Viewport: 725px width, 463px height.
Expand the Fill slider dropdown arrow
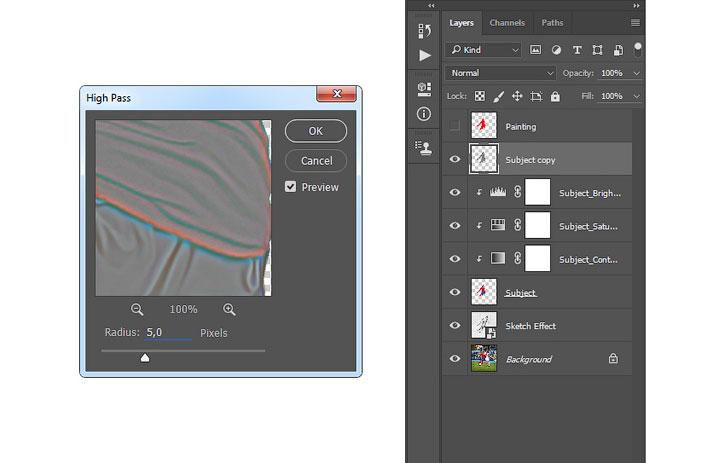tap(637, 96)
